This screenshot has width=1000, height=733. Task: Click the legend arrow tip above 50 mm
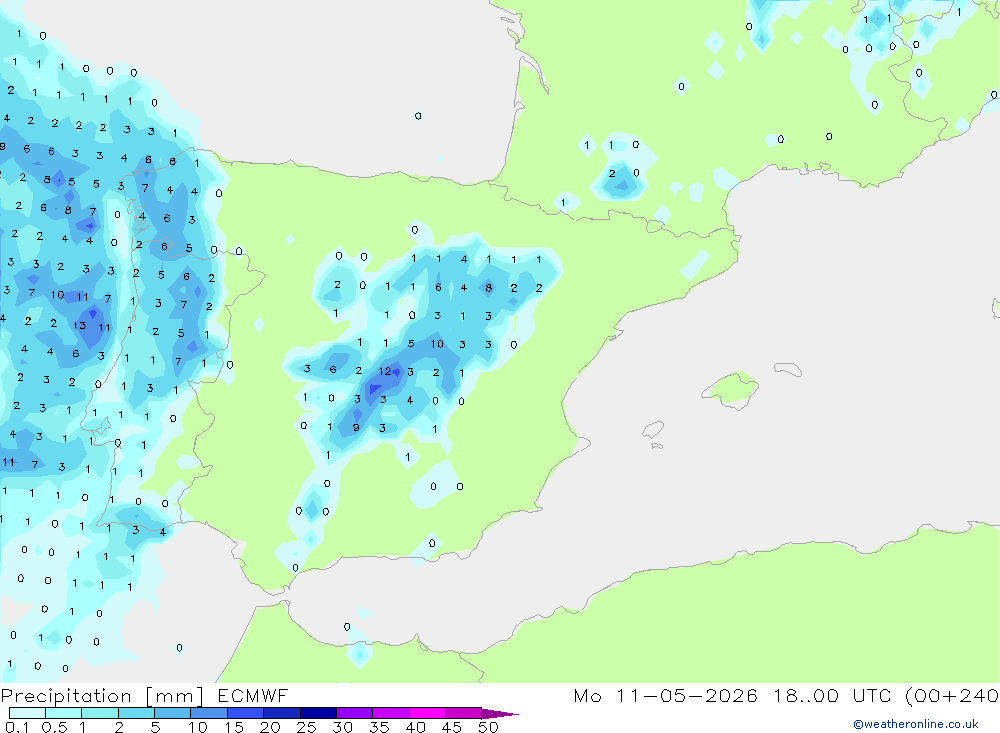coord(500,714)
